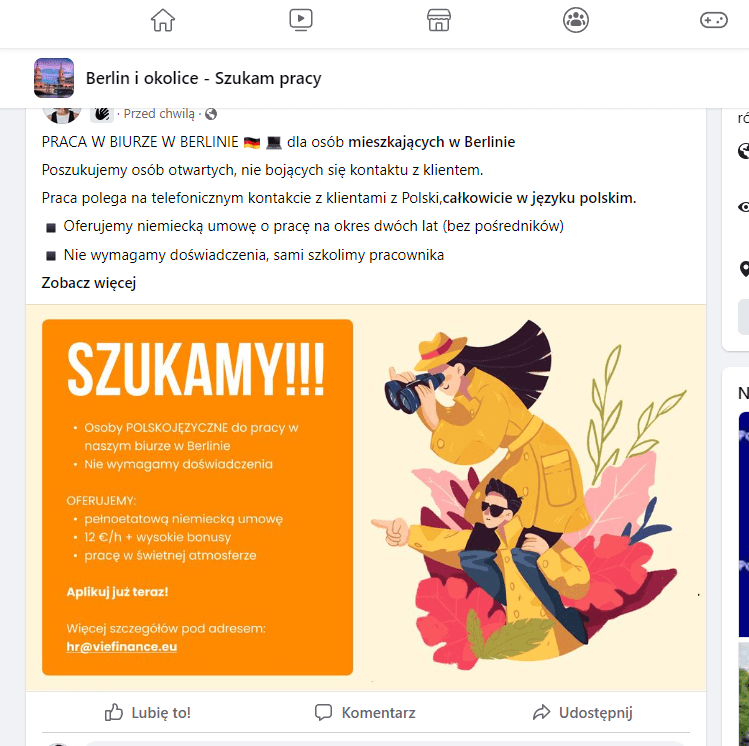Viewport: 749px width, 746px height.
Task: Click the group's Berlin cover thumbnail
Action: click(x=54, y=78)
